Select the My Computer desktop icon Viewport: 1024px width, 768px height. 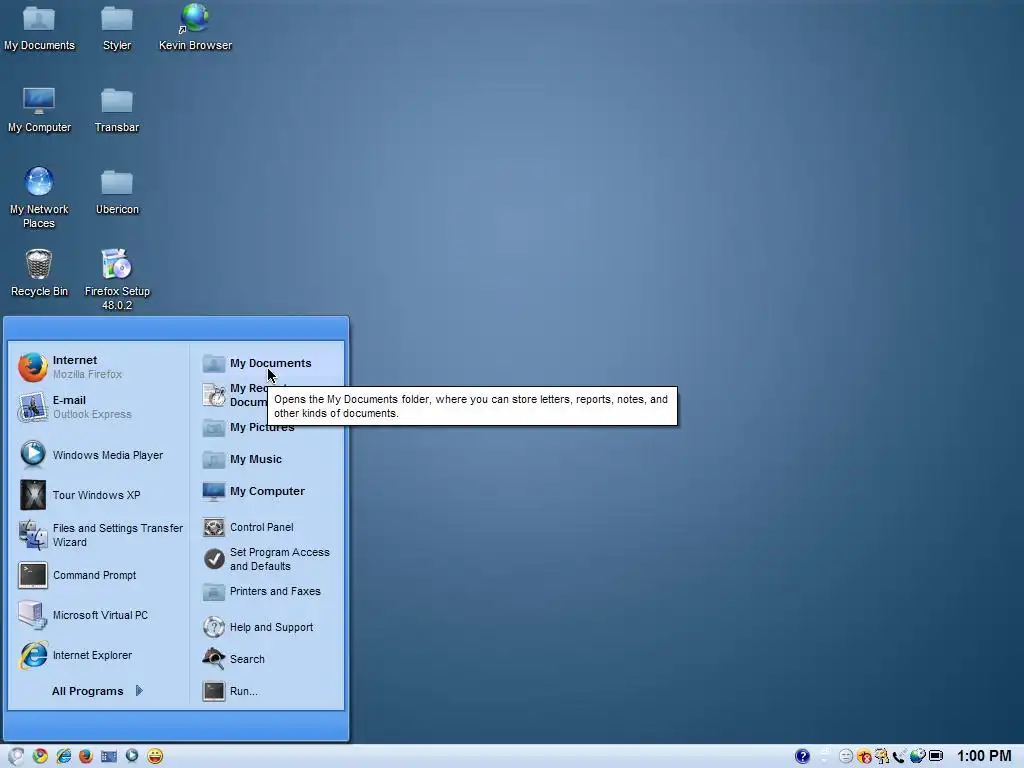(39, 110)
